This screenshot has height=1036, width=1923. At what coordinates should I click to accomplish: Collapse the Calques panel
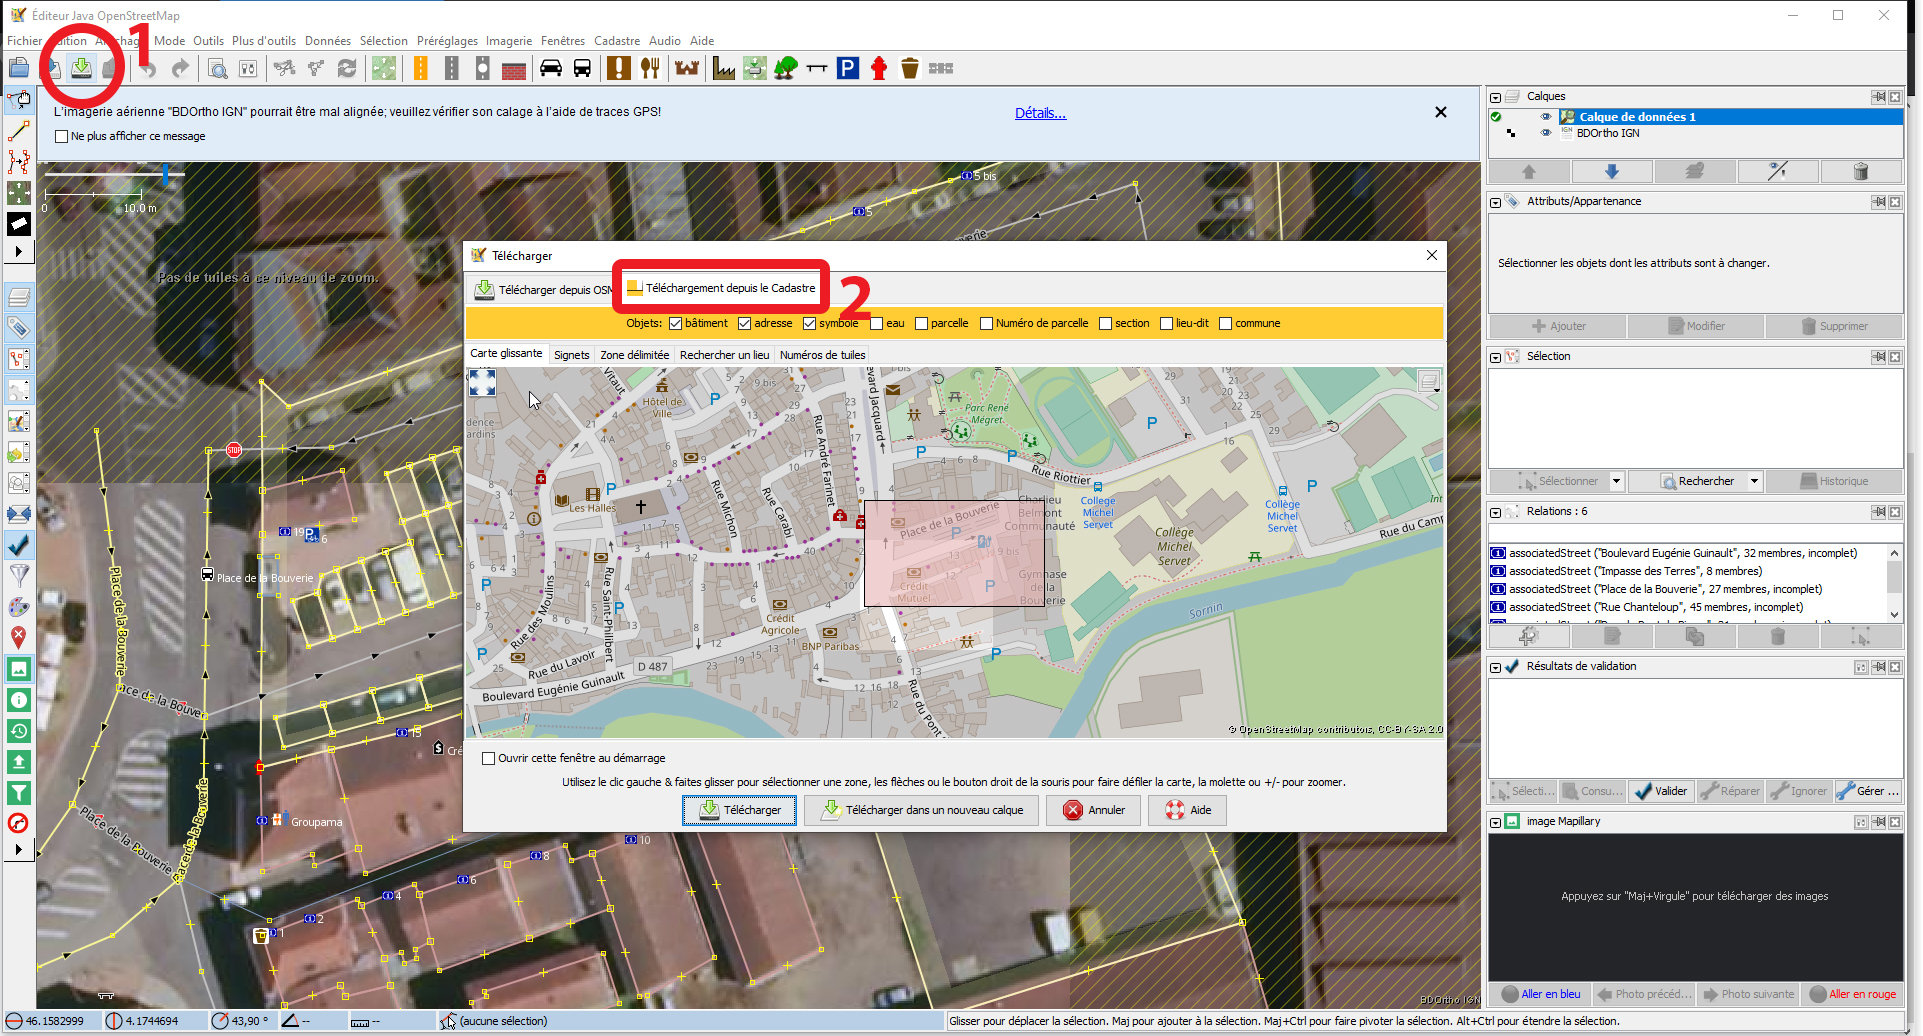[x=1496, y=97]
